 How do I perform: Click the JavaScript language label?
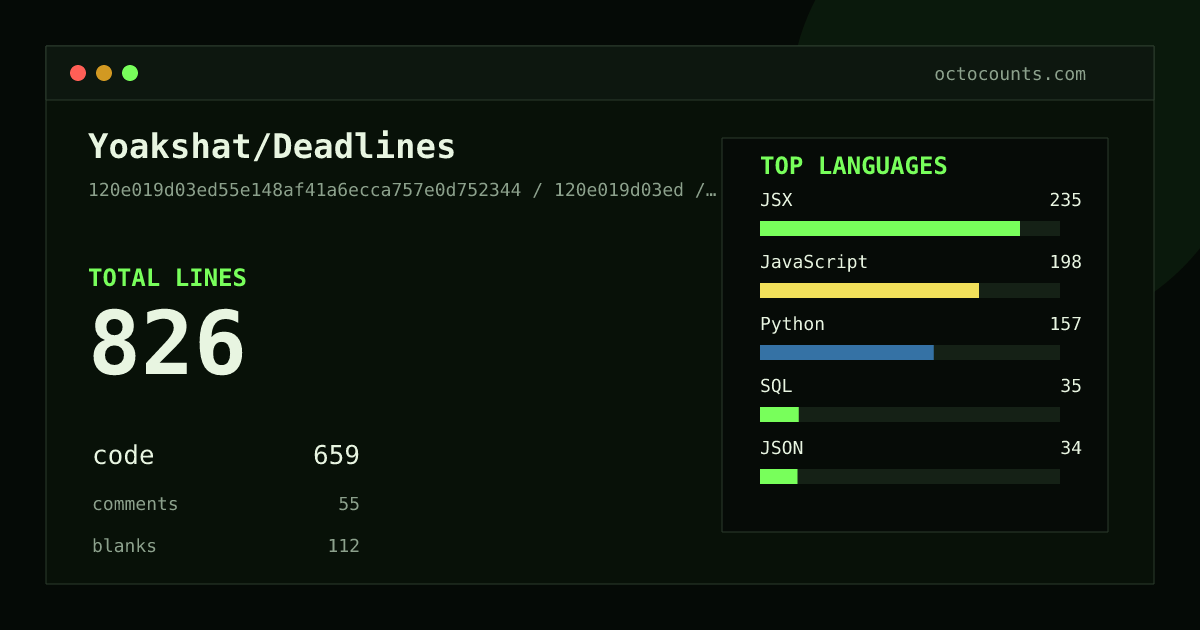click(x=814, y=262)
